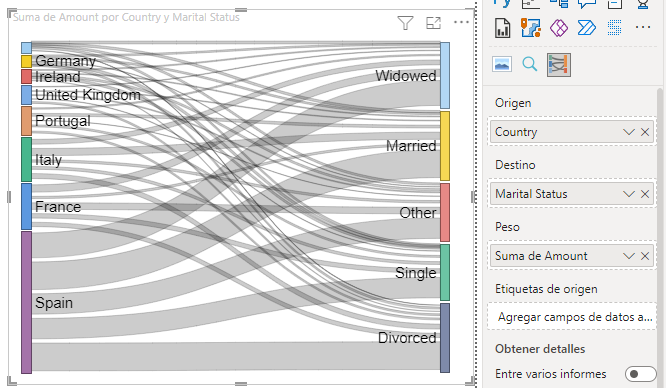Select the Married yellow destination node bar
This screenshot has height=388, width=666.
click(445, 146)
